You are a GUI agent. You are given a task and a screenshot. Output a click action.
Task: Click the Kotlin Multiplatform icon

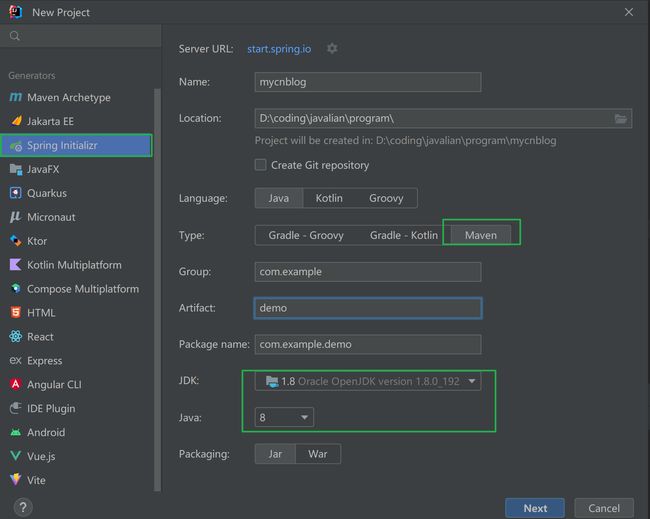point(15,265)
